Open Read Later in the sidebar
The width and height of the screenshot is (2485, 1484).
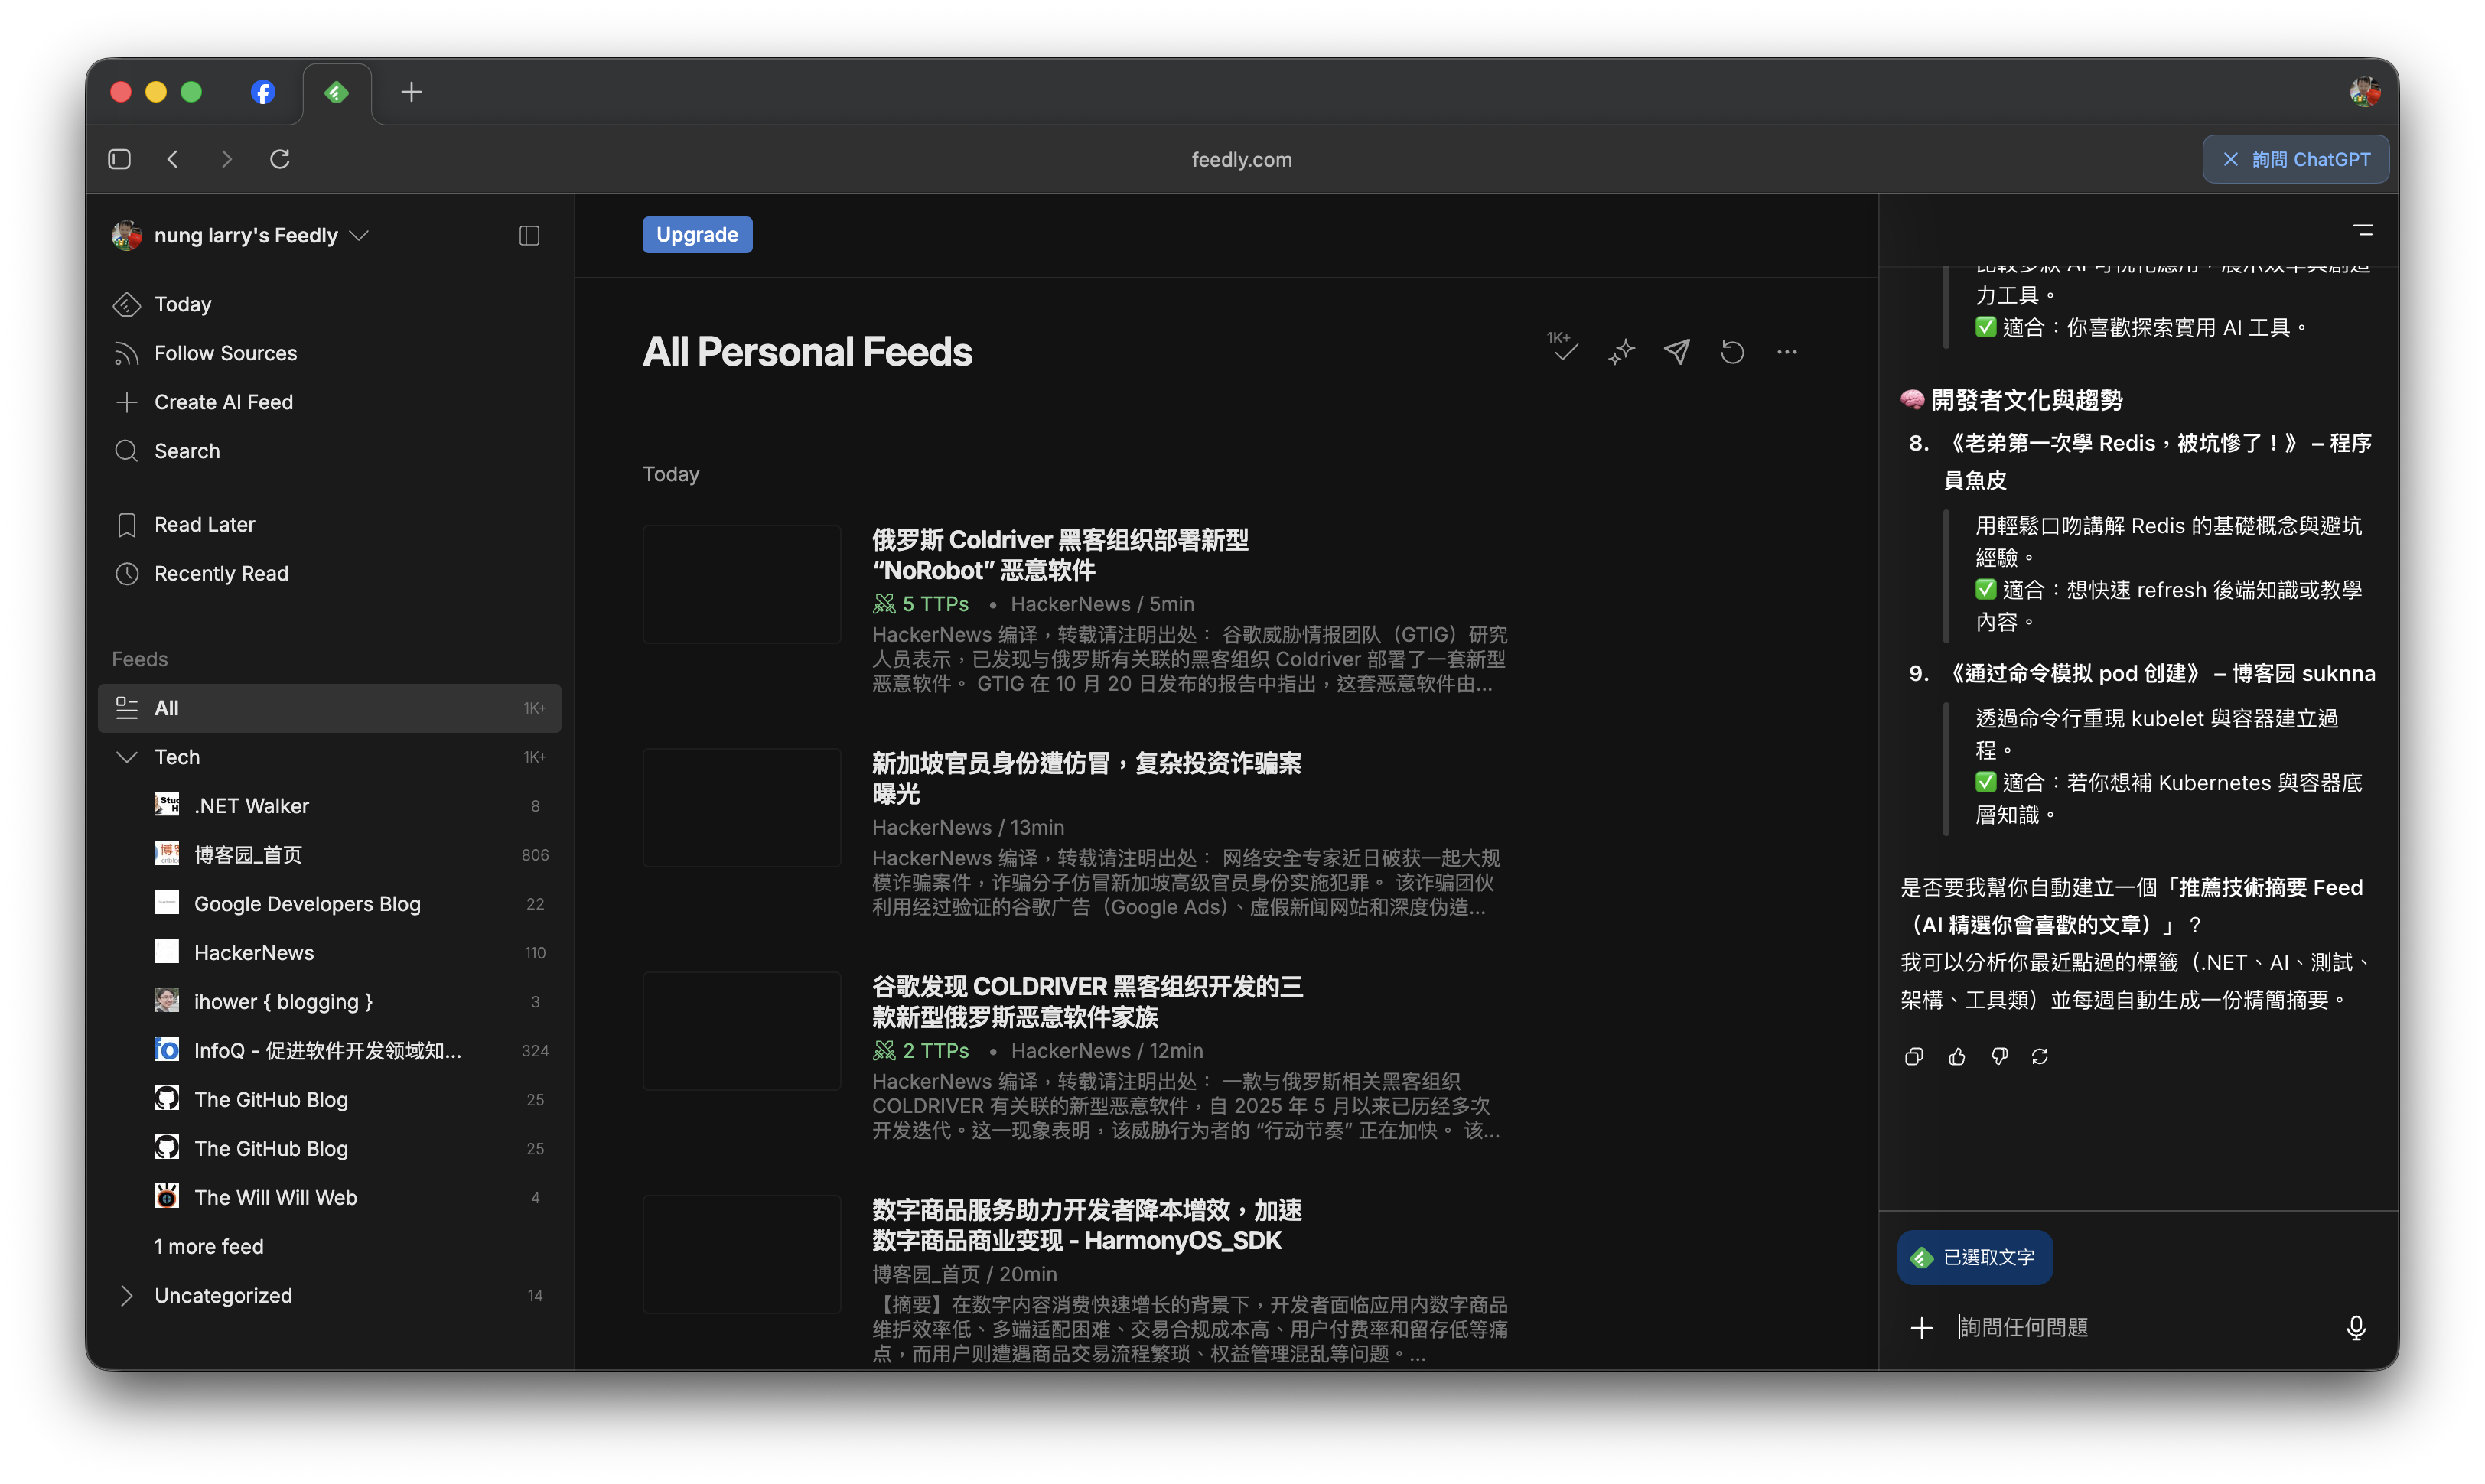pos(204,525)
